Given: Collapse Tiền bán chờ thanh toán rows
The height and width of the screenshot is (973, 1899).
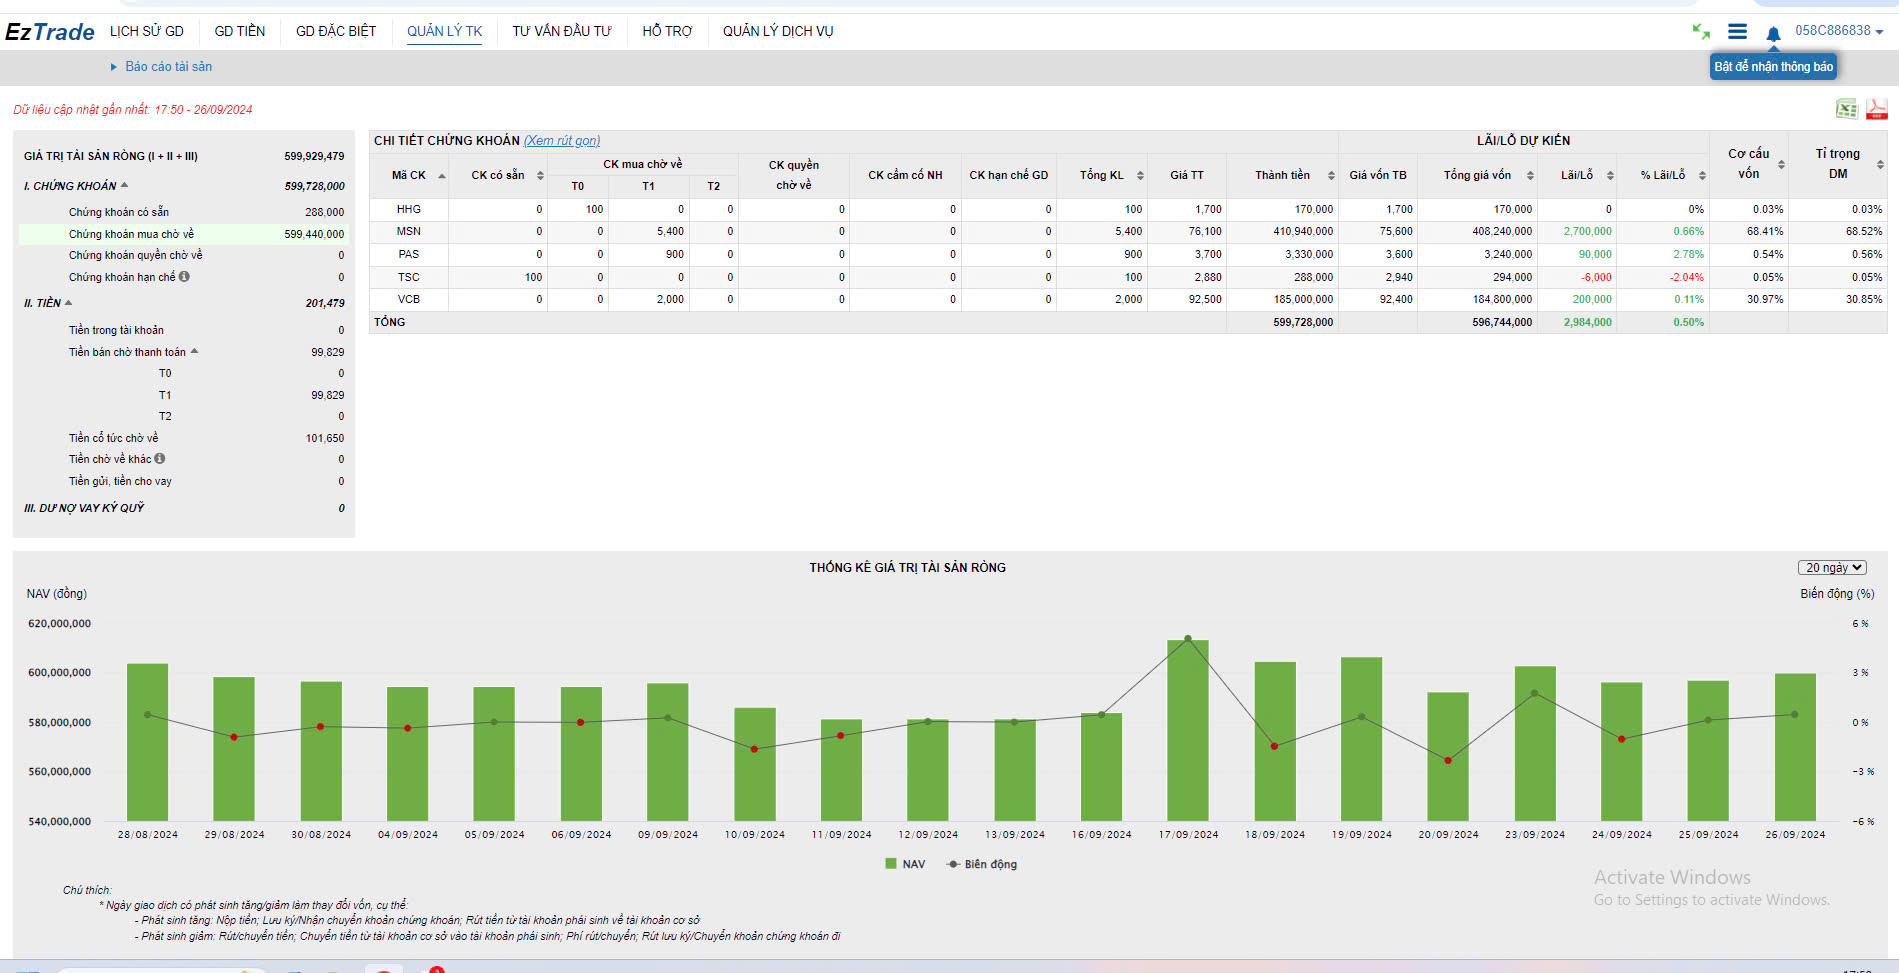Looking at the screenshot, I should point(195,351).
